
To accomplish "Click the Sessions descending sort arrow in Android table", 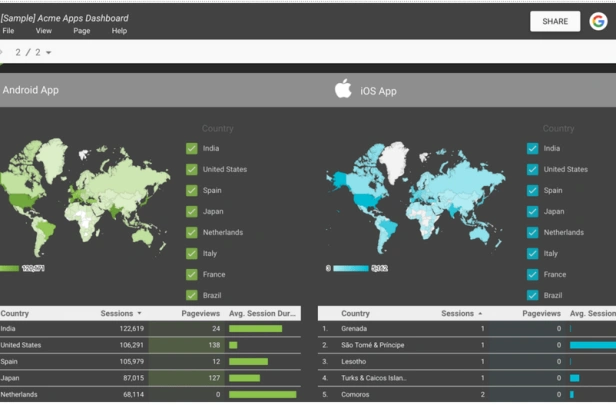I will pos(139,313).
